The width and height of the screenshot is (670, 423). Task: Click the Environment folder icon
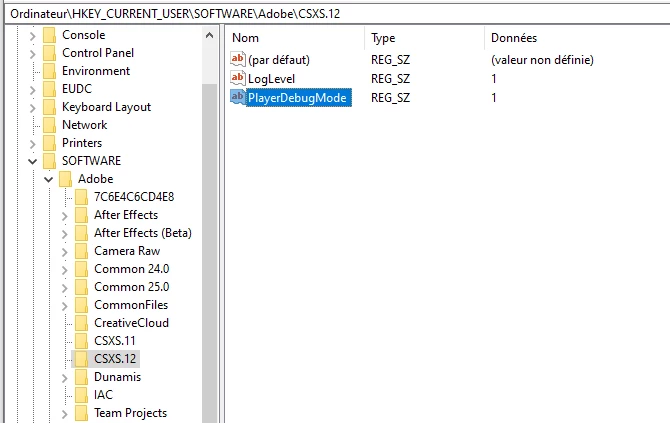[x=50, y=71]
